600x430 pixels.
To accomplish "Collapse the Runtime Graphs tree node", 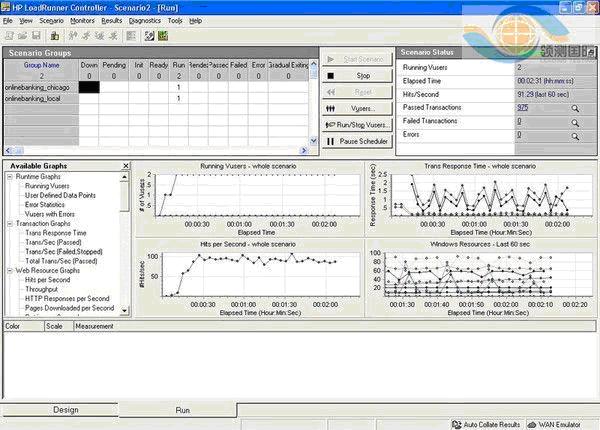I will click(10, 177).
